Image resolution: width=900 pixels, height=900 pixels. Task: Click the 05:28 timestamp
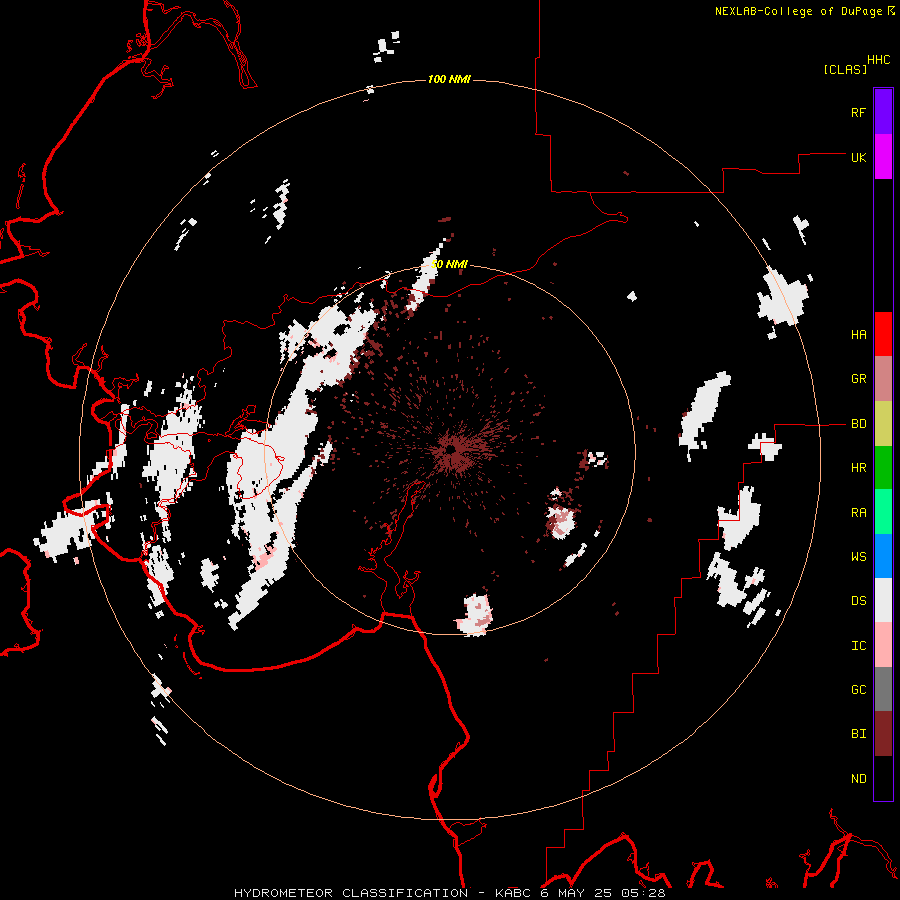[643, 893]
